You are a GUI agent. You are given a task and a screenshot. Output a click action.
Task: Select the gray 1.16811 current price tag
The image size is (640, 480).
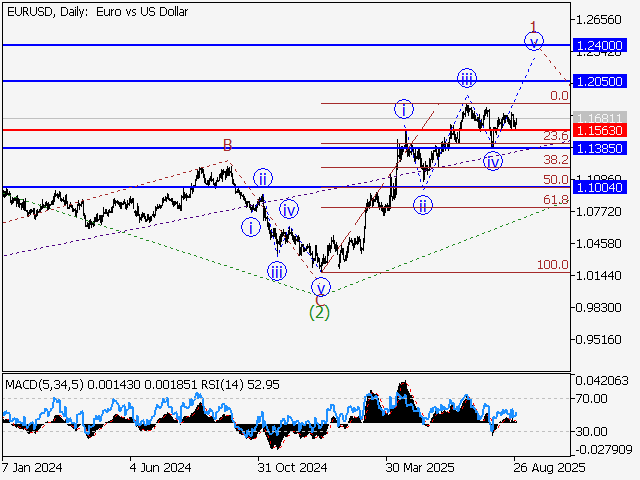pyautogui.click(x=601, y=118)
